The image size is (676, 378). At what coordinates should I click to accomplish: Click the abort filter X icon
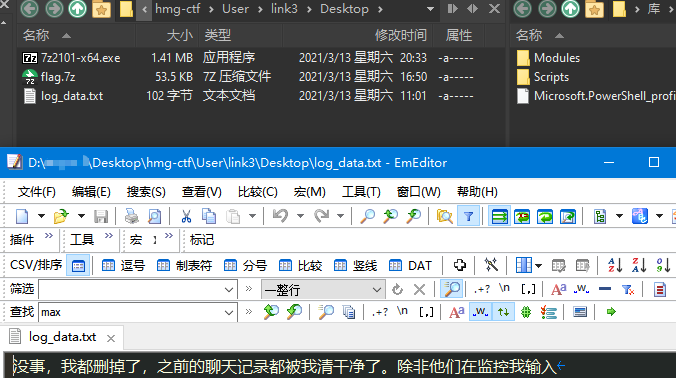(419, 289)
